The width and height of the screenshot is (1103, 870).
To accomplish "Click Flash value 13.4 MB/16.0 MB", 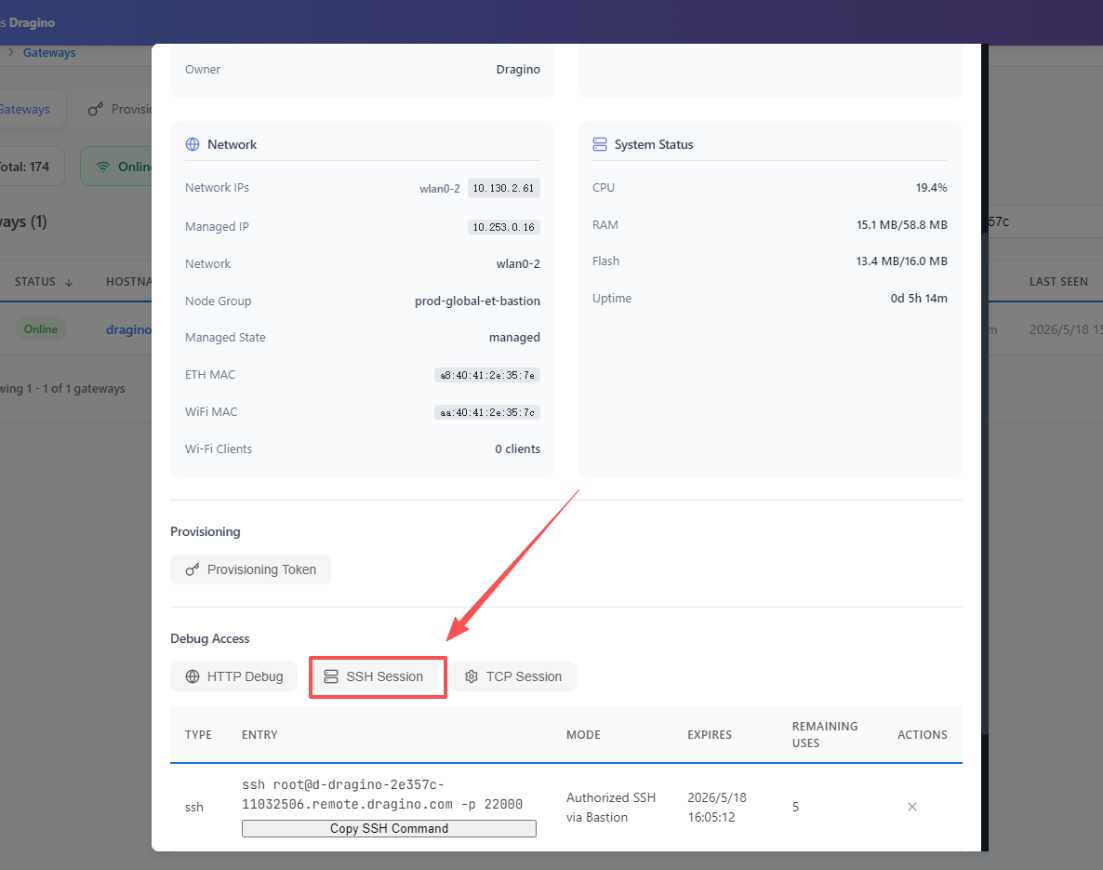I will tap(901, 262).
